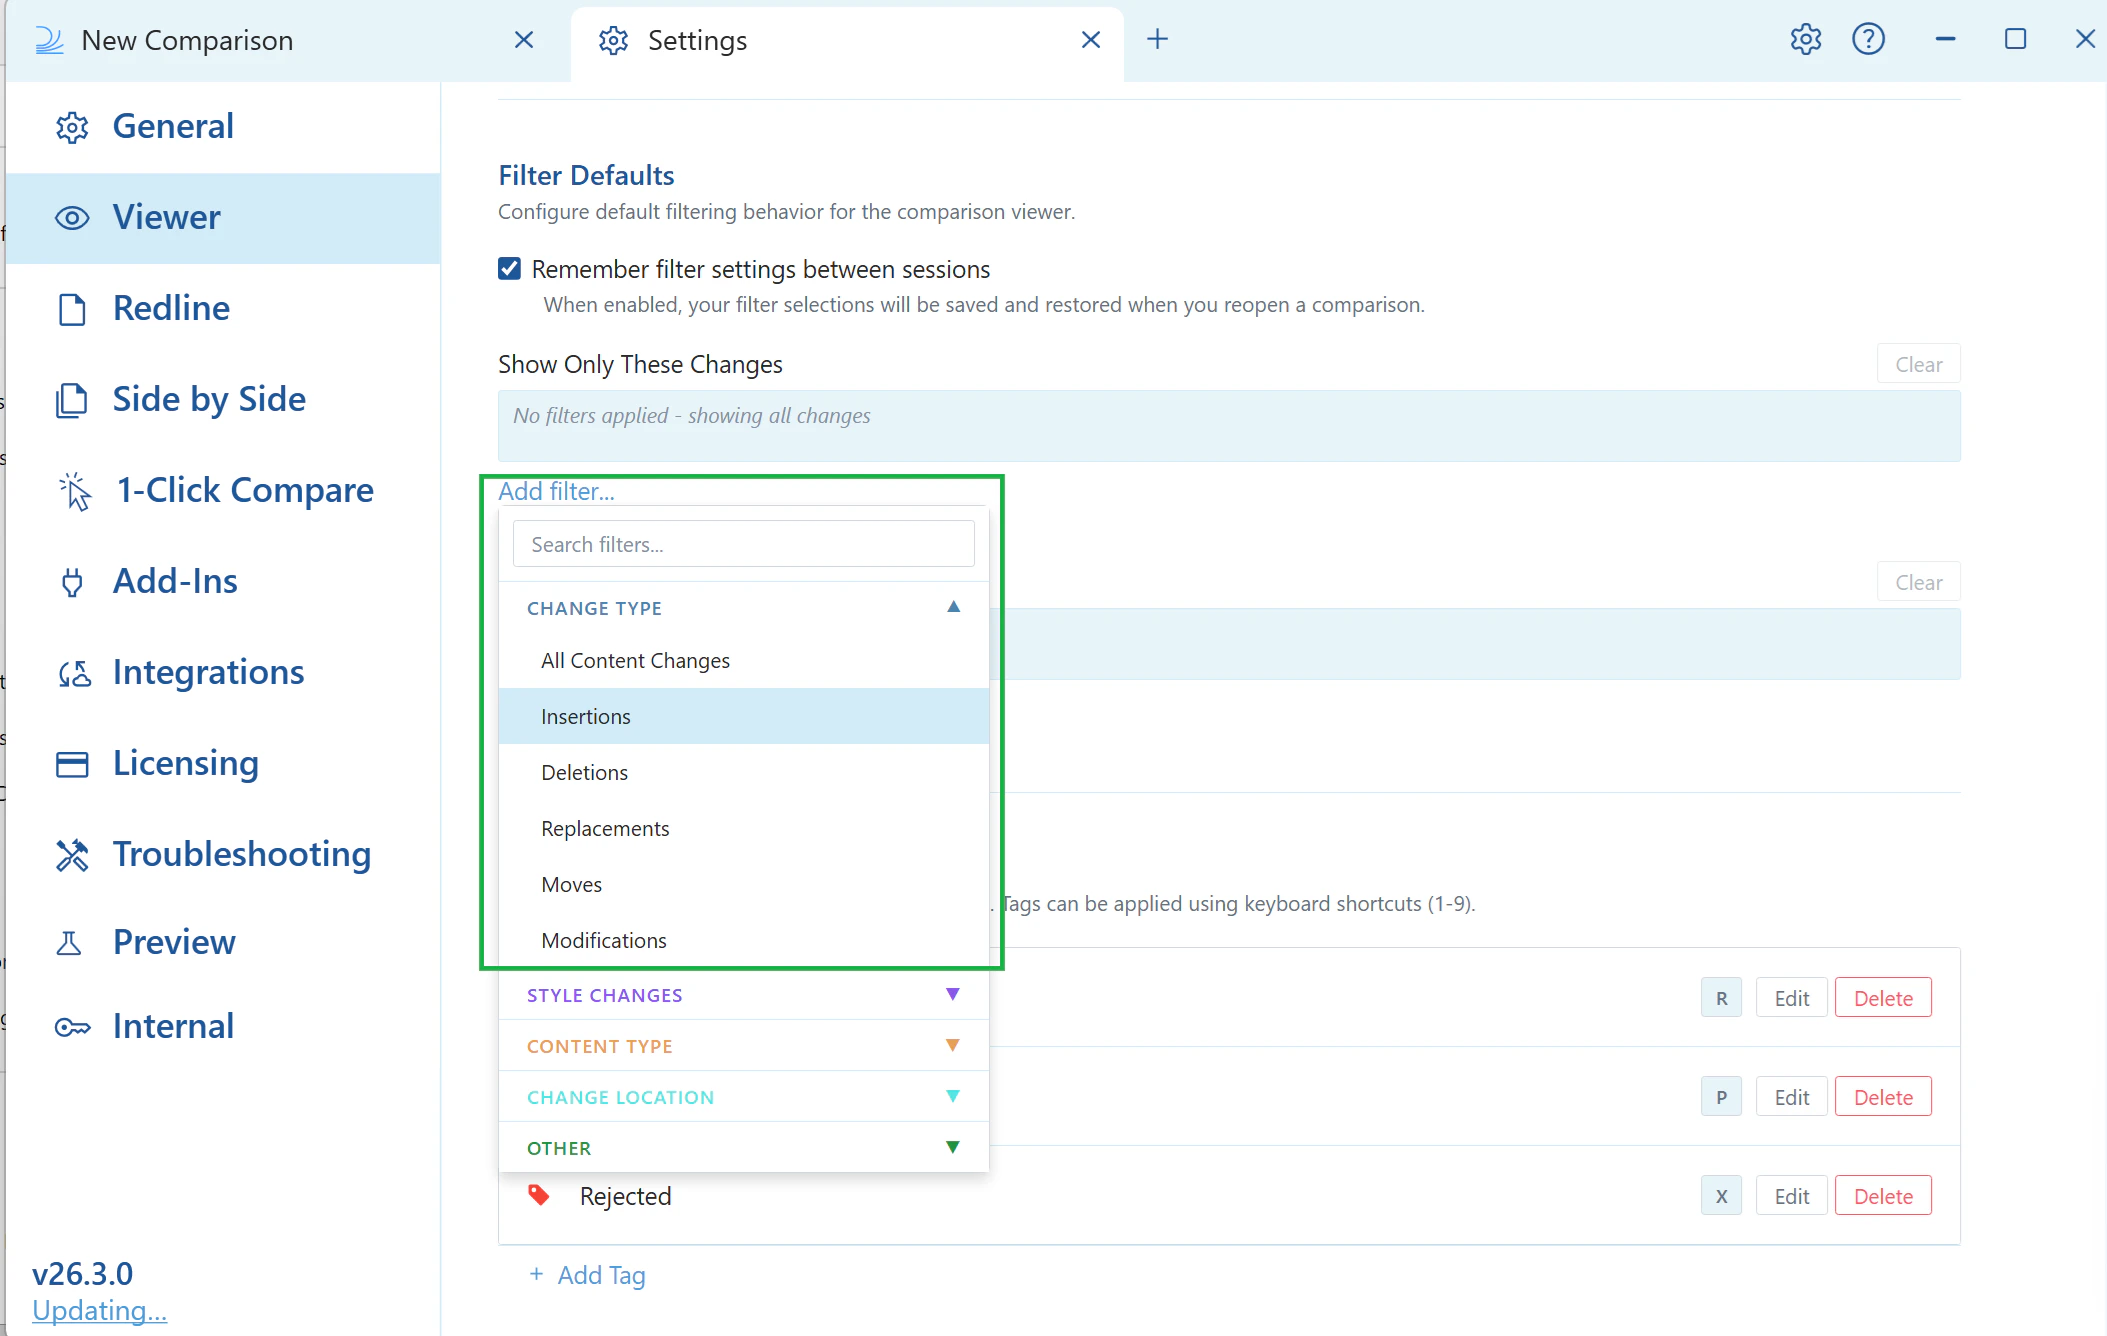Click the red tag icon beside Rejected
This screenshot has width=2107, height=1336.
[539, 1195]
